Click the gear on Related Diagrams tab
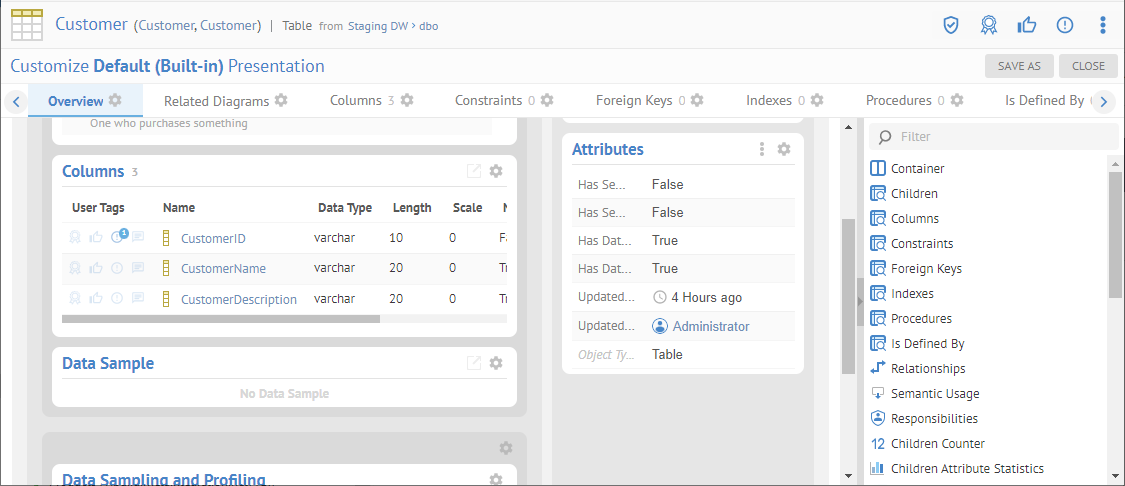 281,101
